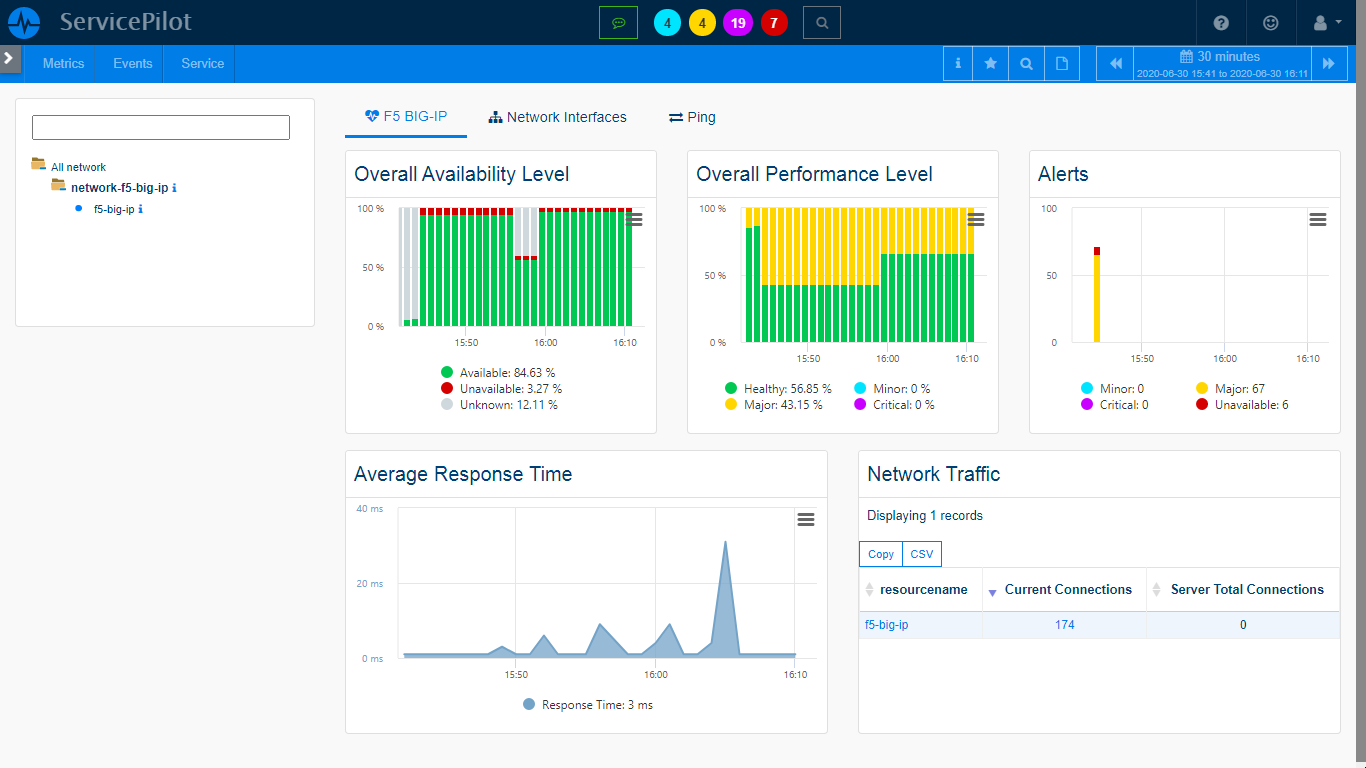Open the f5-big-ip link in table
This screenshot has width=1366, height=768.
click(x=886, y=625)
